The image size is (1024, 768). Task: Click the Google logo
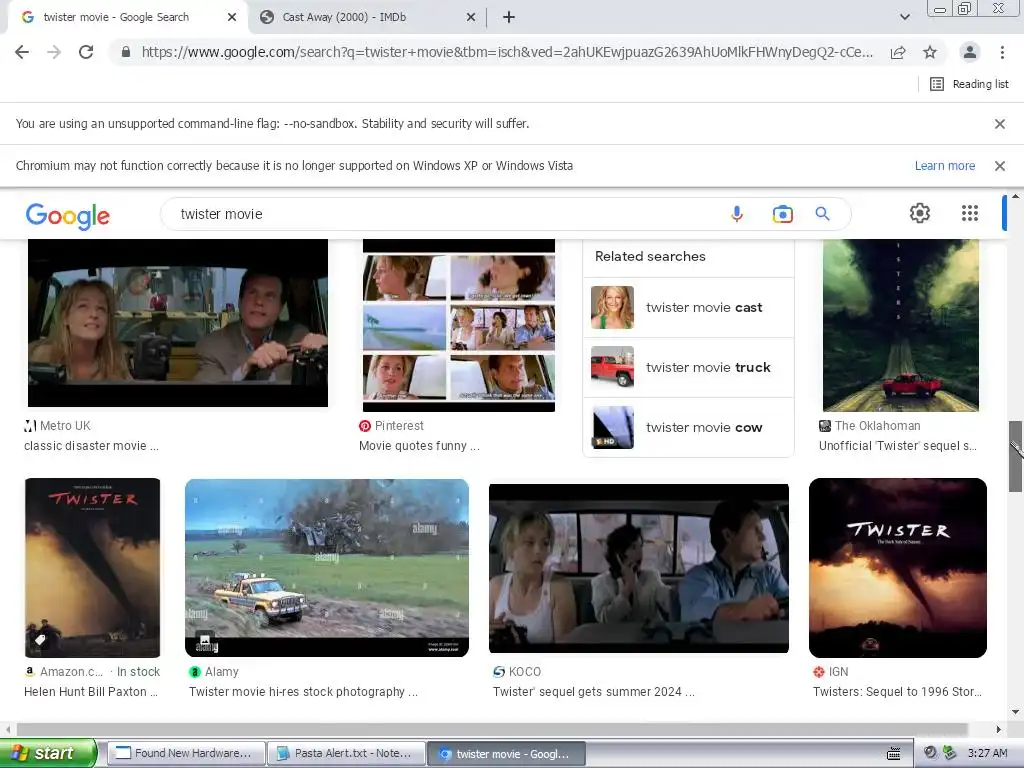[68, 216]
